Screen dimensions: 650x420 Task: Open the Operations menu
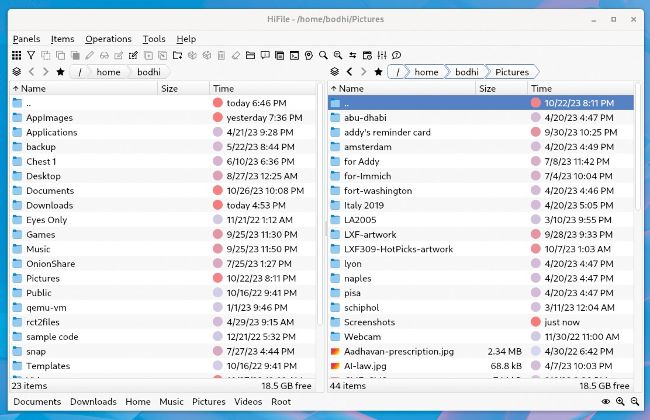[x=107, y=39]
